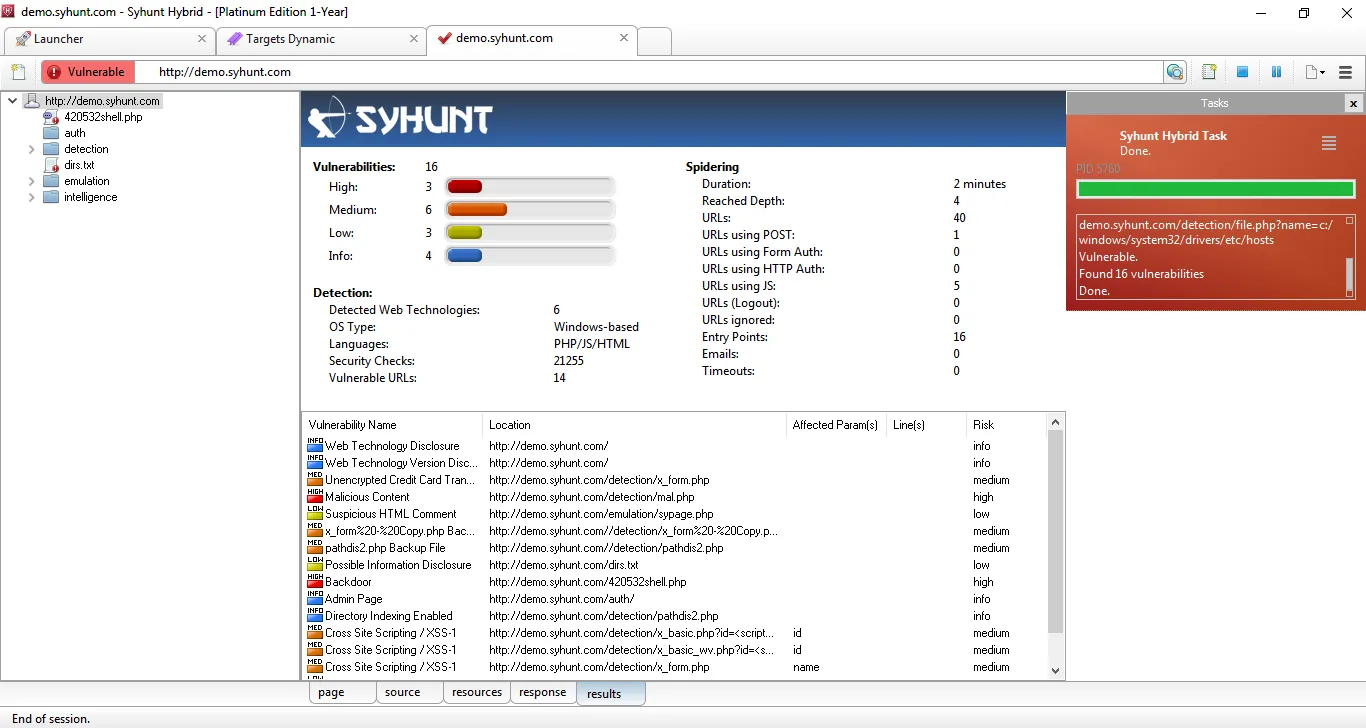Click the report generation notepad icon

(1209, 71)
